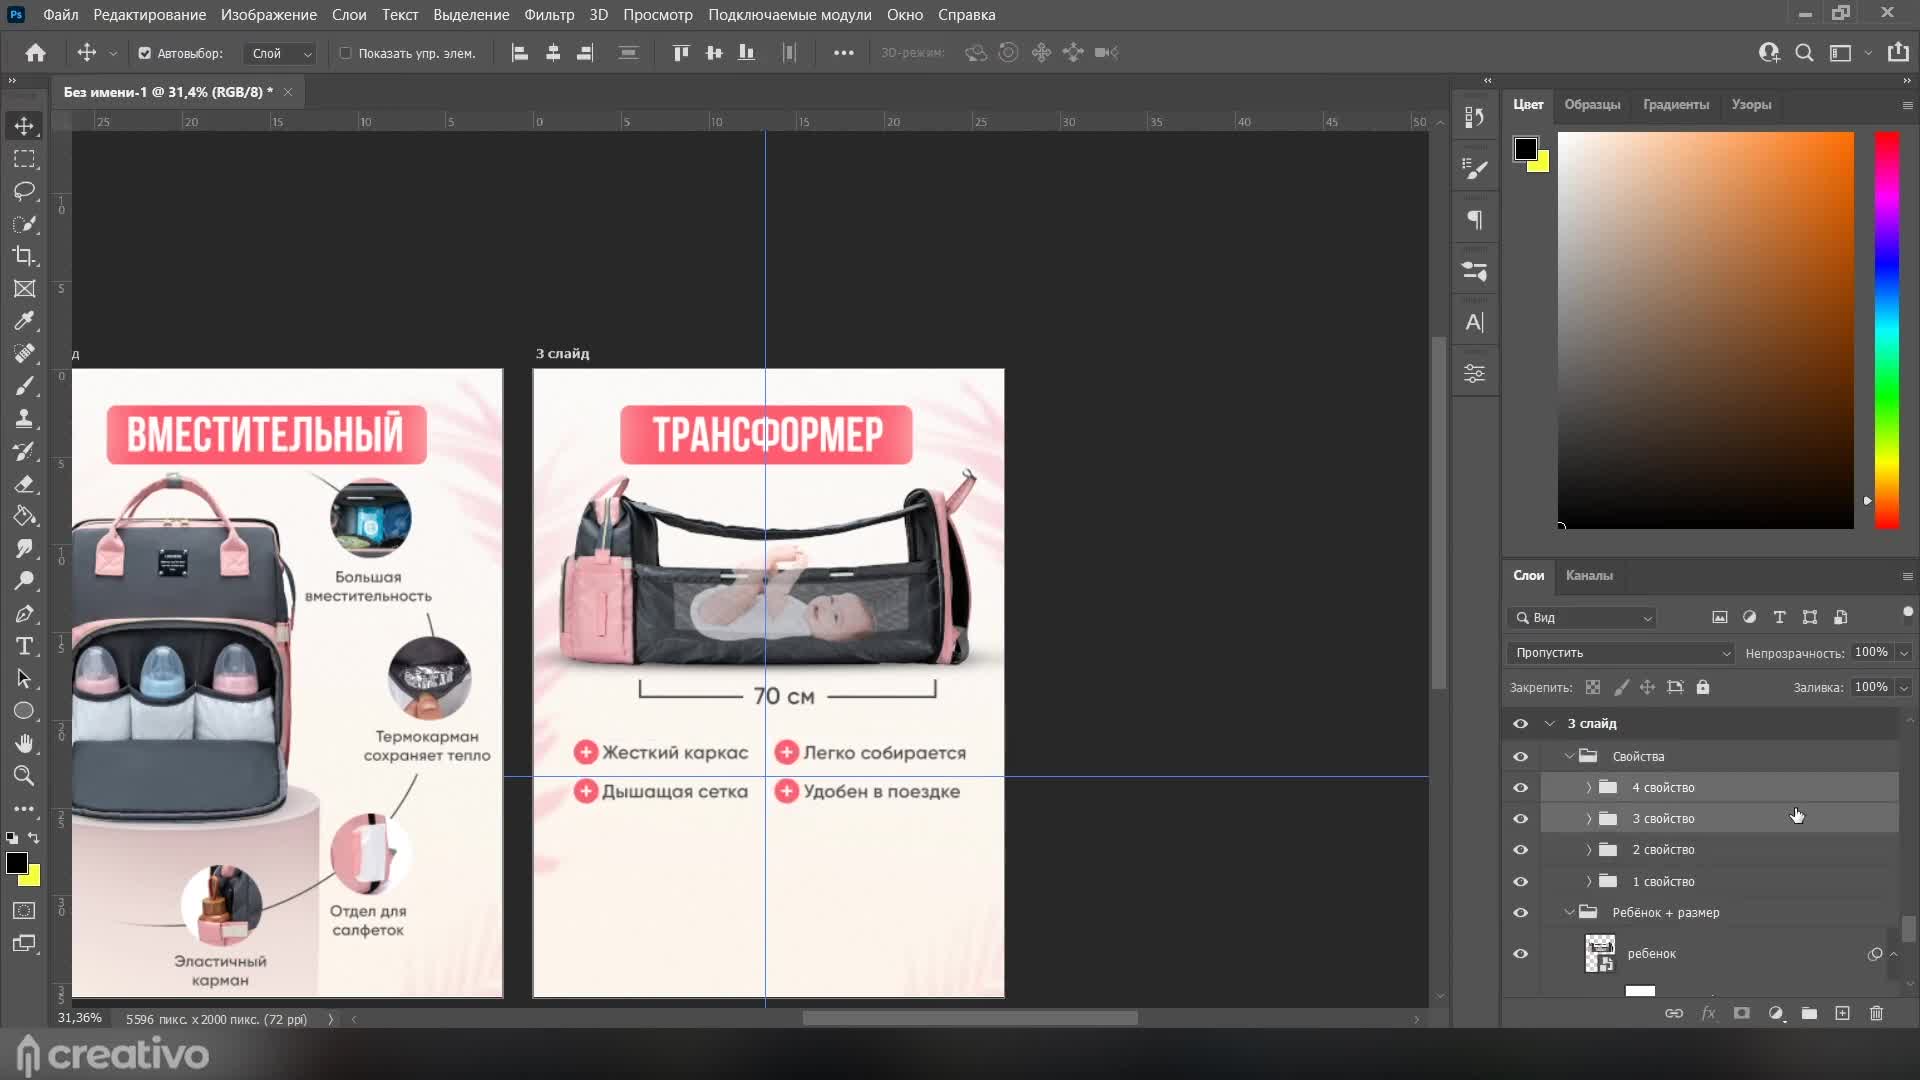Select the Zoom tool in toolbar
Viewport: 1920px width, 1080px height.
point(25,775)
